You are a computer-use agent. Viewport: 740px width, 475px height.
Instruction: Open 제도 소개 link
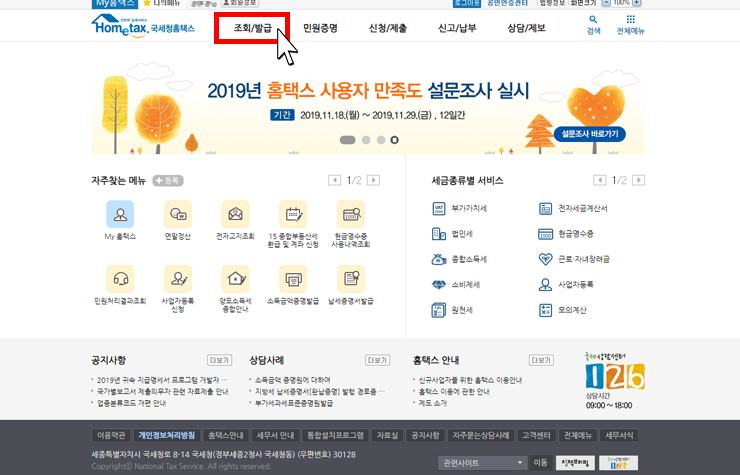tap(433, 403)
